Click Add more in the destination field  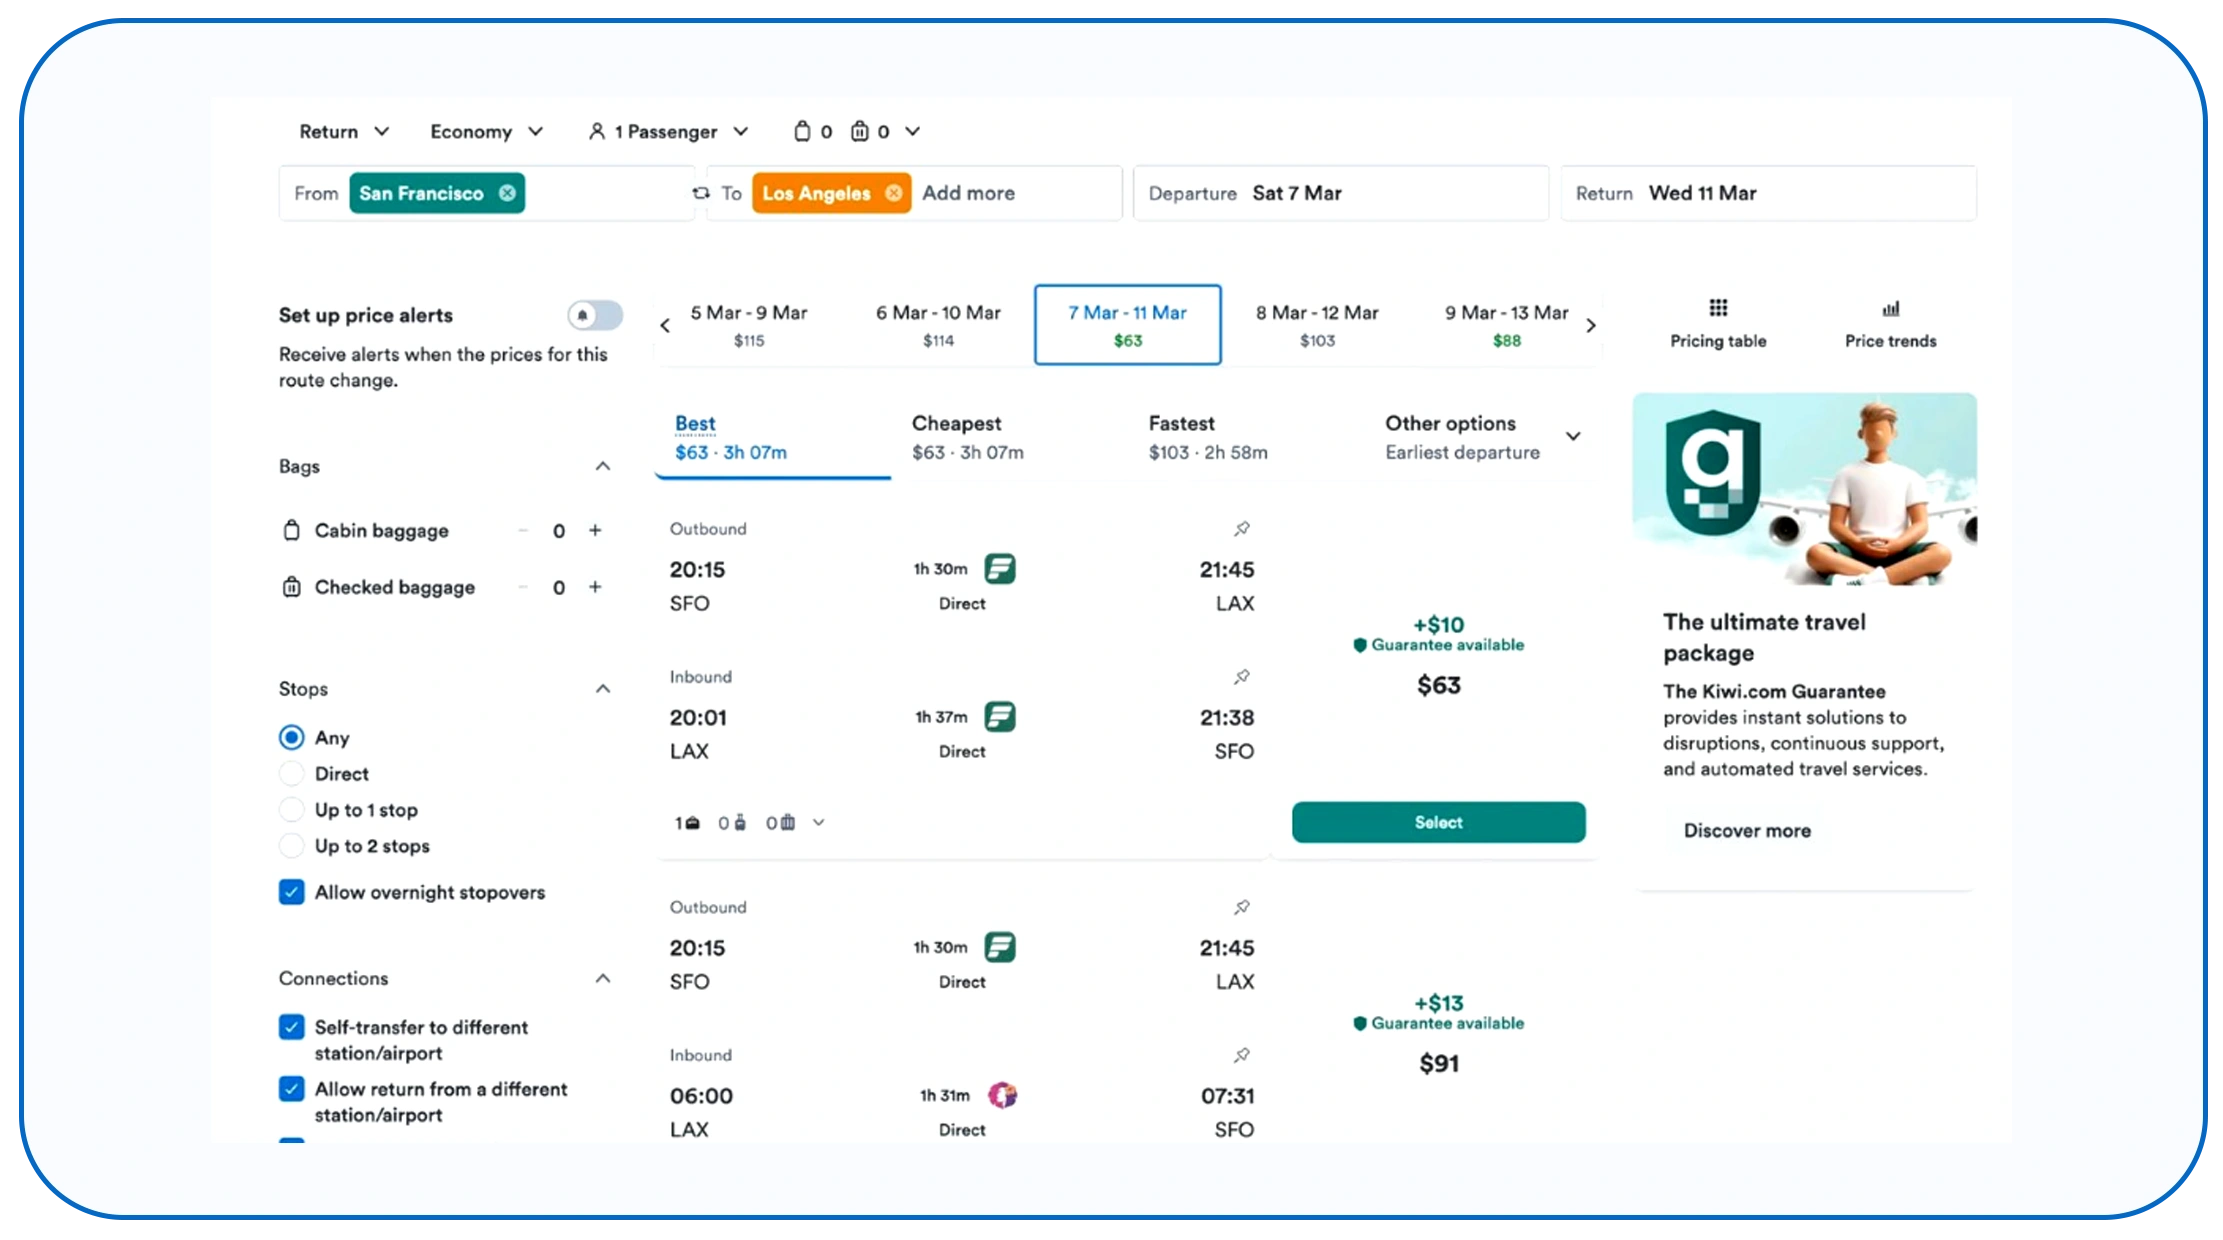[x=968, y=193]
